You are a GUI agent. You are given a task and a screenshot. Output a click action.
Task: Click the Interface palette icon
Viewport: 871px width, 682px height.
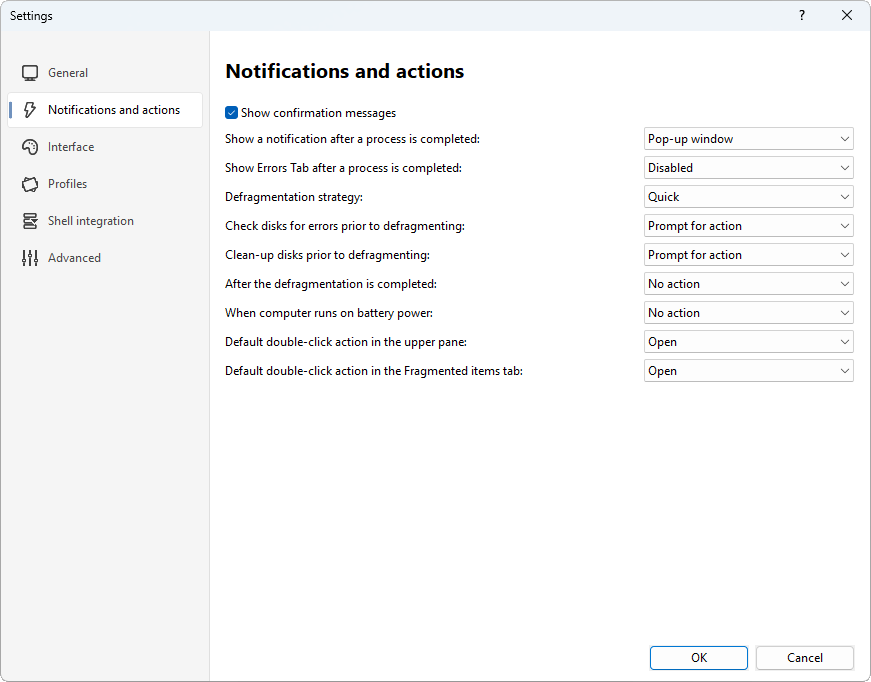coord(30,147)
